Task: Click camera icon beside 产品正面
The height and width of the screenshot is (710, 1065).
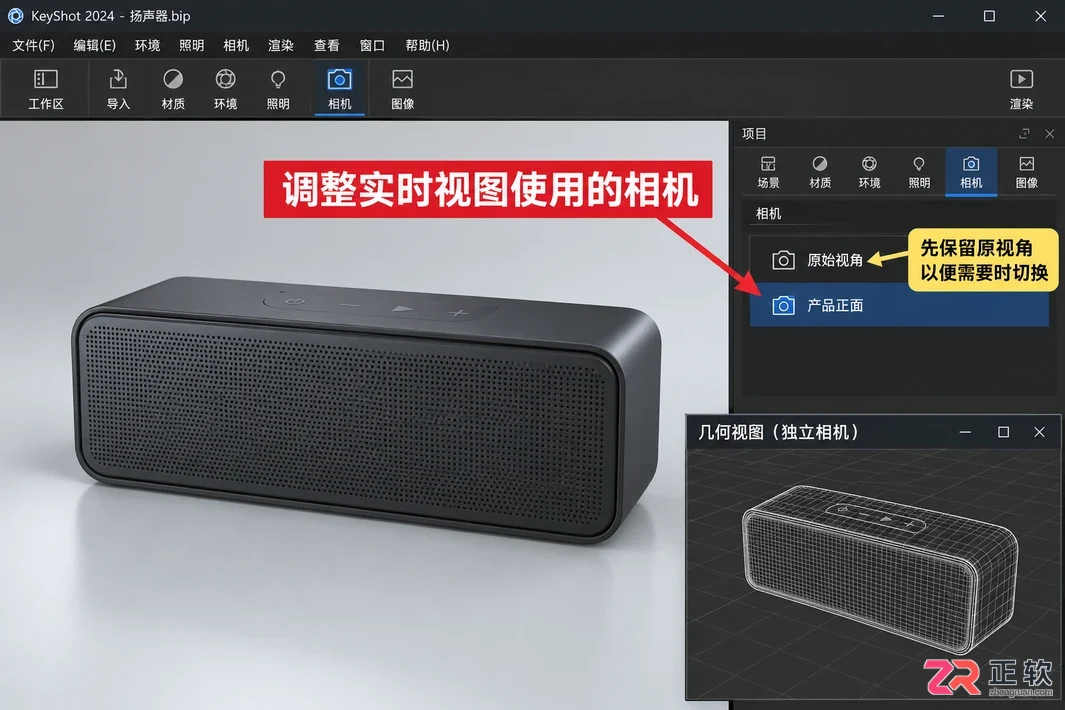Action: click(783, 306)
